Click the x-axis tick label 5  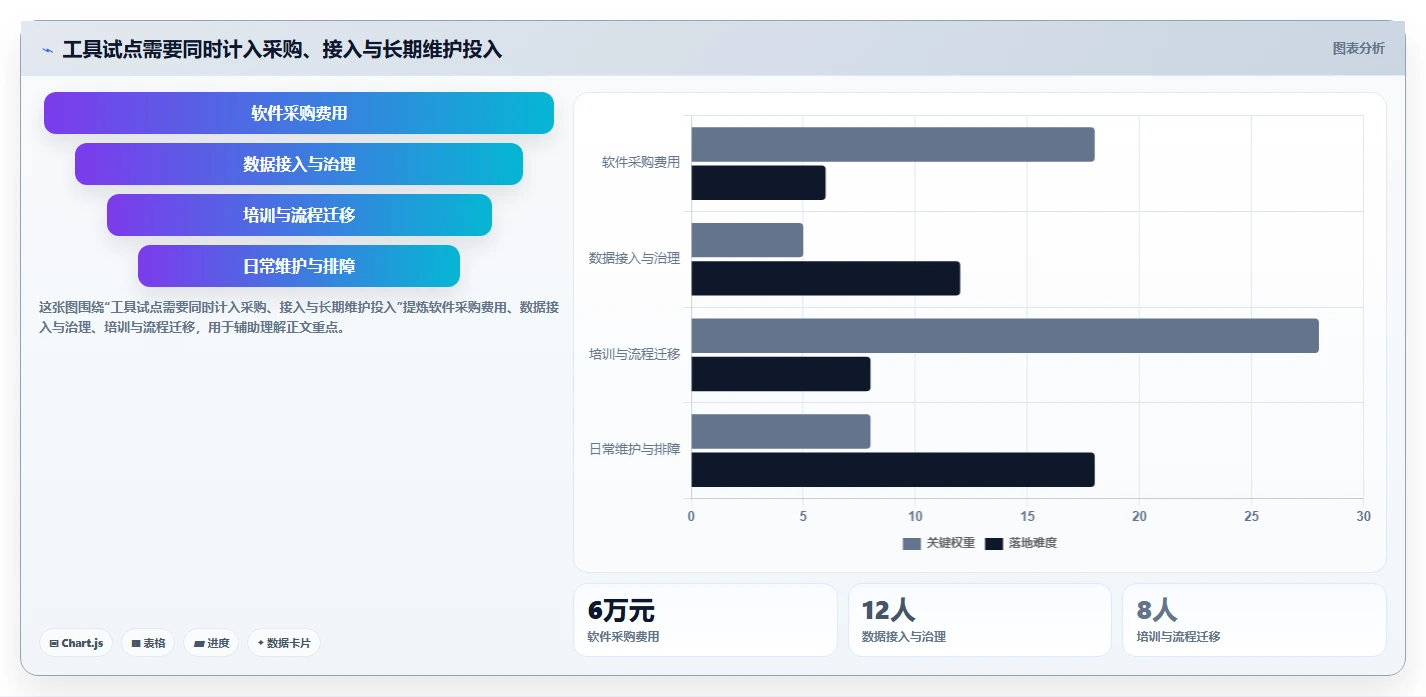(x=803, y=516)
